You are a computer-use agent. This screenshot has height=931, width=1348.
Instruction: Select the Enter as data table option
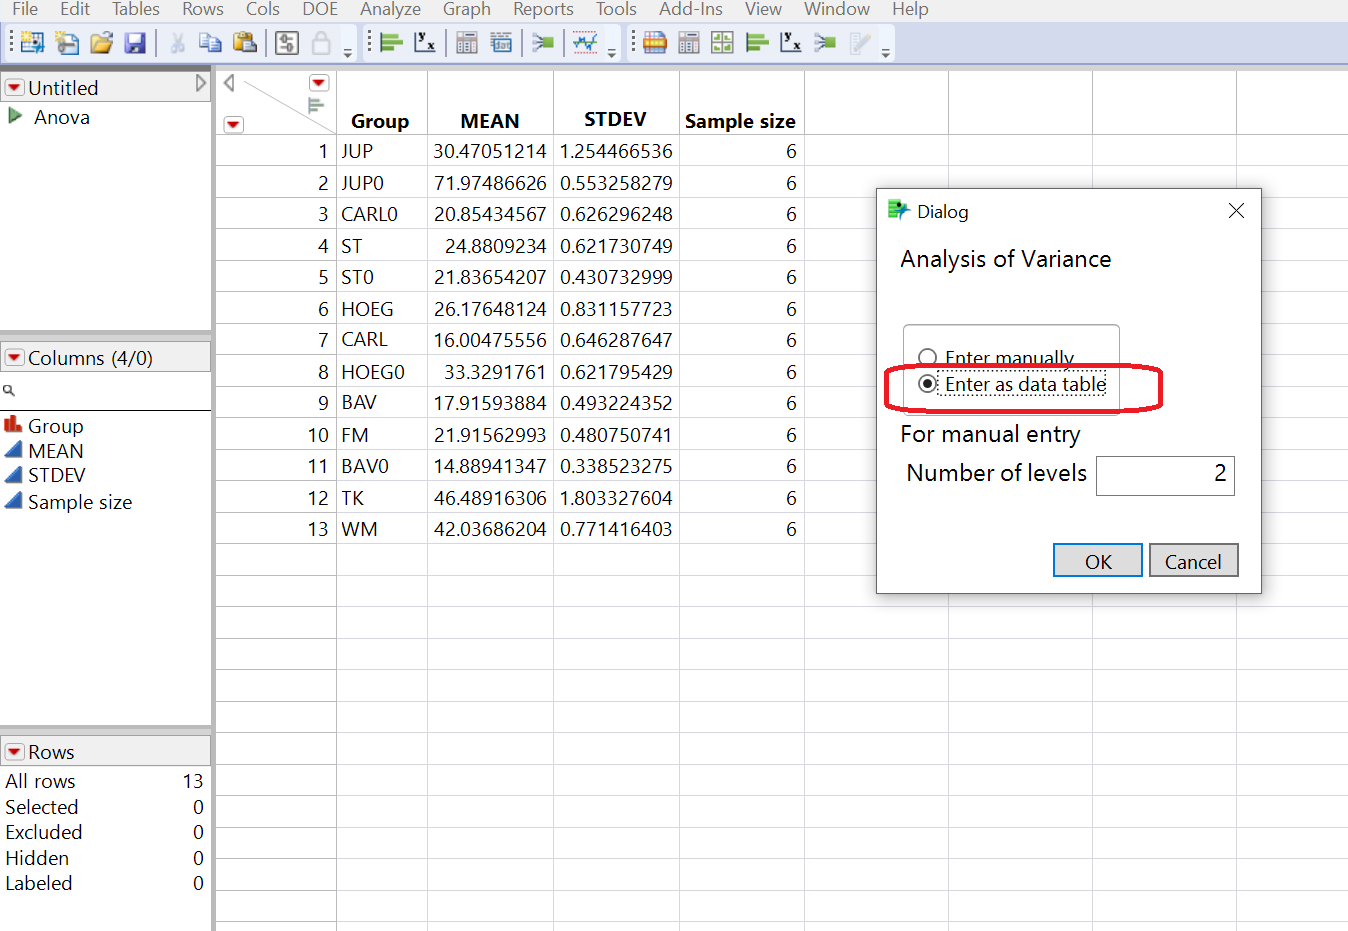pyautogui.click(x=927, y=384)
